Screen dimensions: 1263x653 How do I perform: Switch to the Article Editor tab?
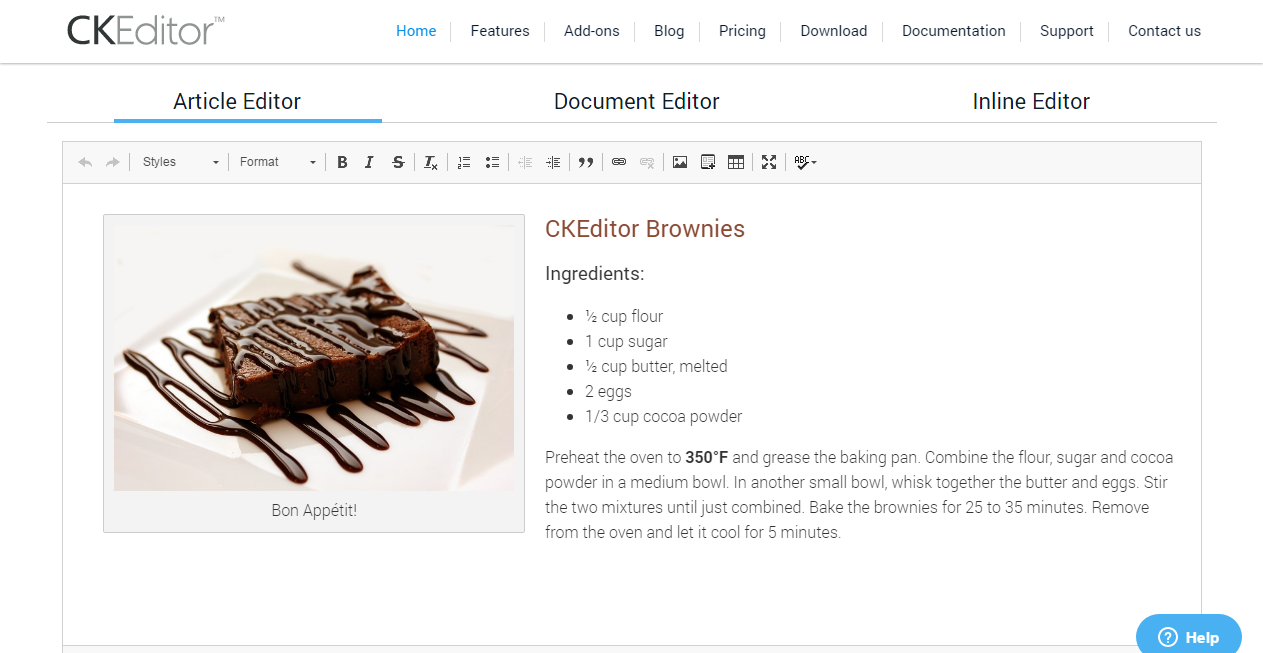click(x=237, y=101)
